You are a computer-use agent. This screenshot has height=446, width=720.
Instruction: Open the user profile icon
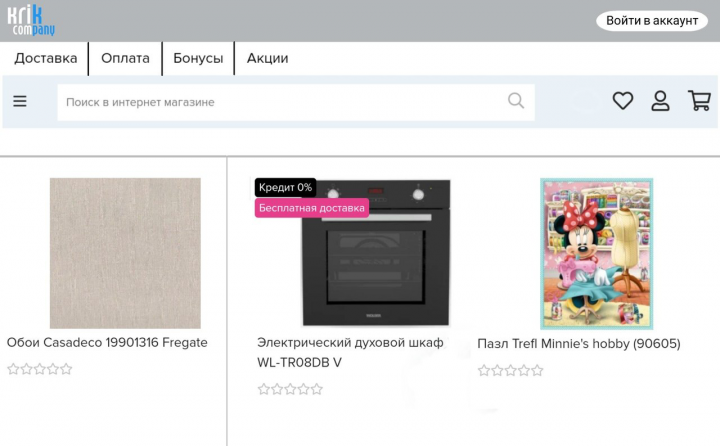660,101
